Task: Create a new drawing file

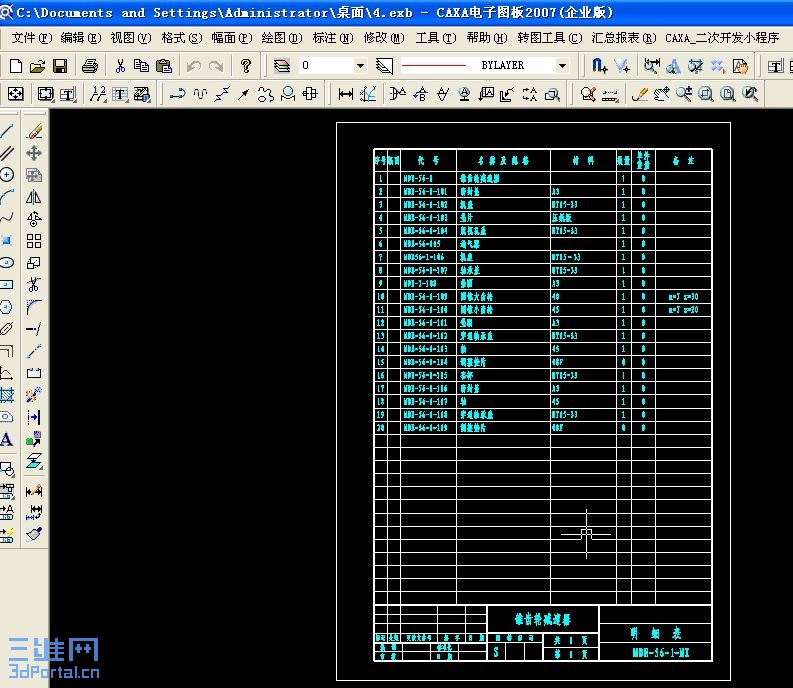Action: 16,66
